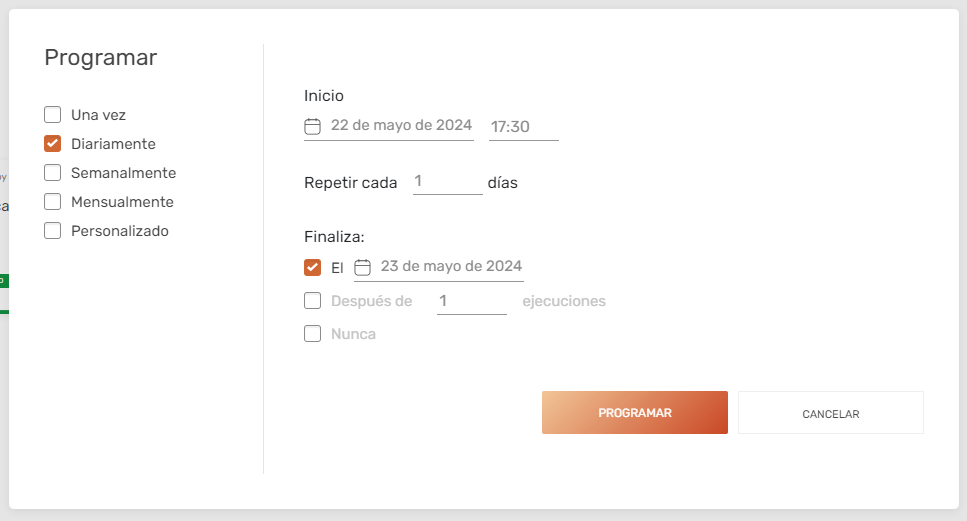Select the Personalizado label text
Image resolution: width=967 pixels, height=521 pixels.
click(x=120, y=231)
